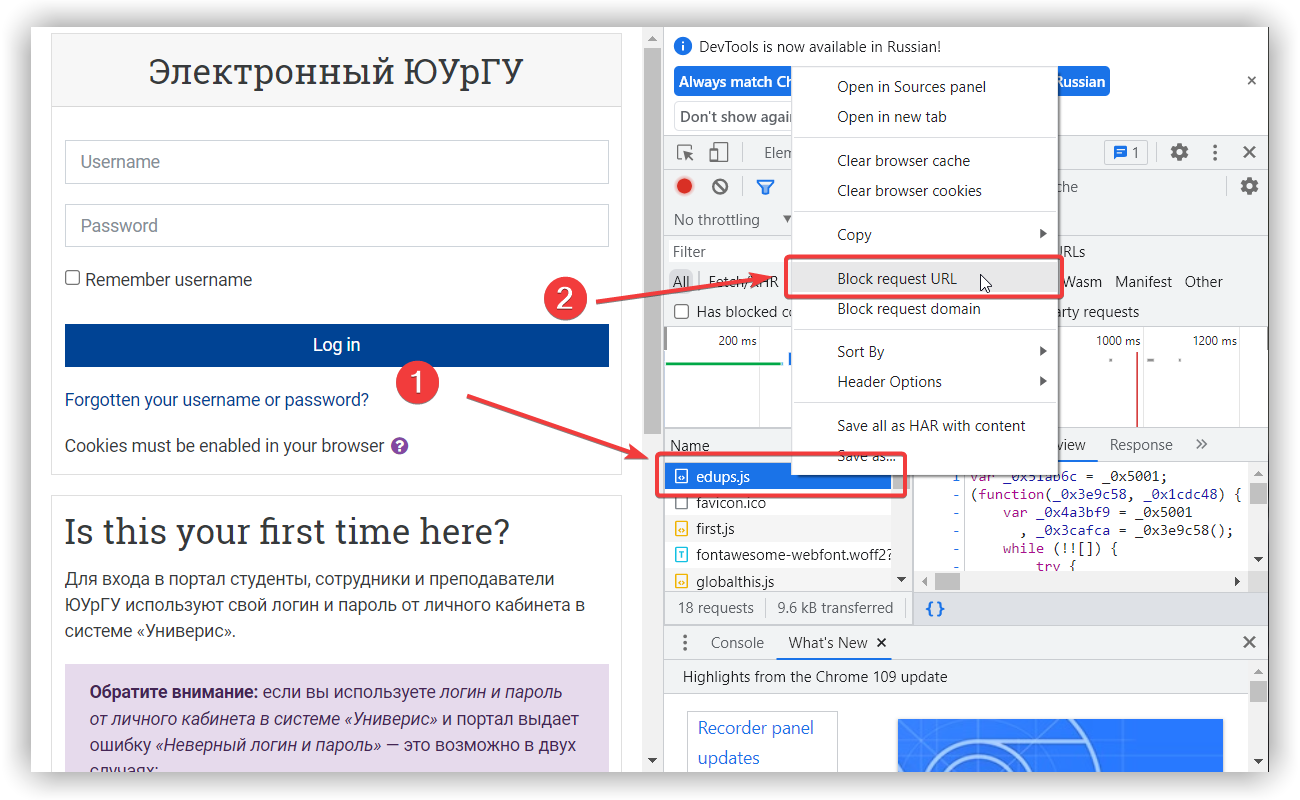The image size is (1300, 800).
Task: Pretty print the response with braces icon
Action: (935, 608)
